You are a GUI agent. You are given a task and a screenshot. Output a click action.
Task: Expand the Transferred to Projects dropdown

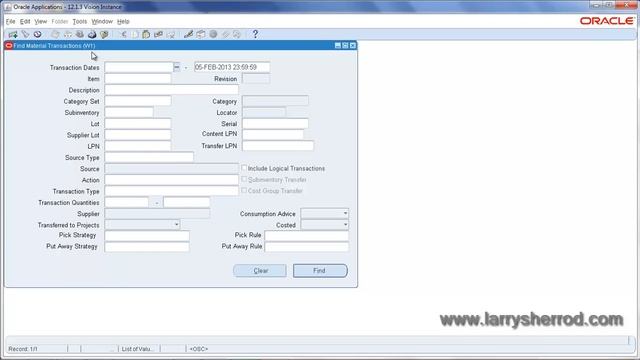pos(142,224)
